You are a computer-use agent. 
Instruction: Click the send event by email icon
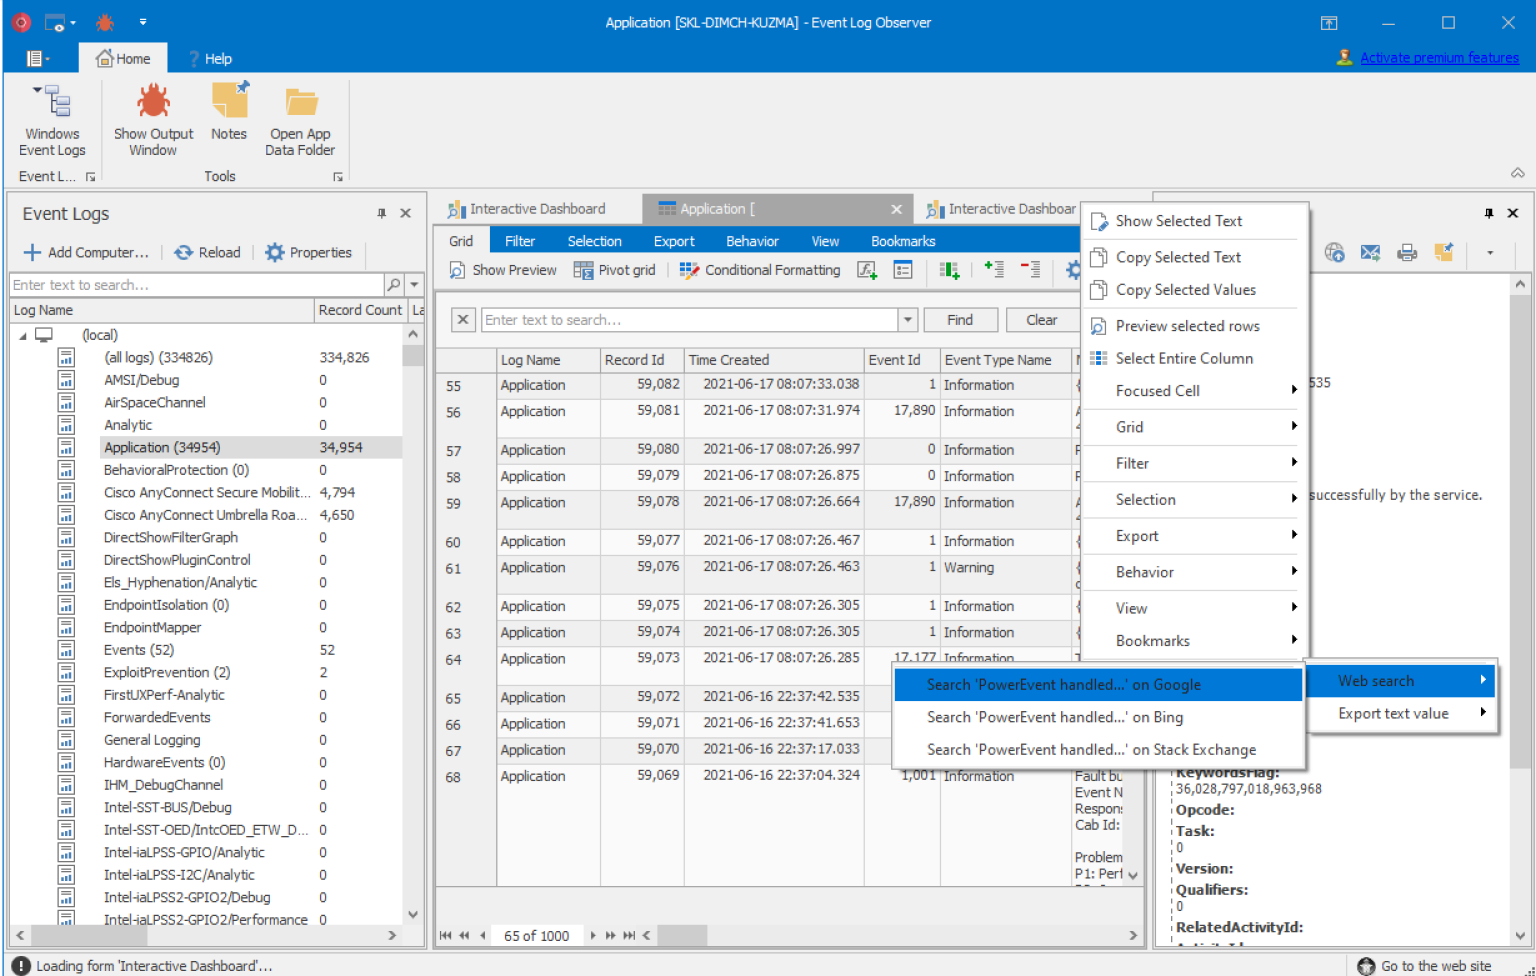click(1371, 252)
